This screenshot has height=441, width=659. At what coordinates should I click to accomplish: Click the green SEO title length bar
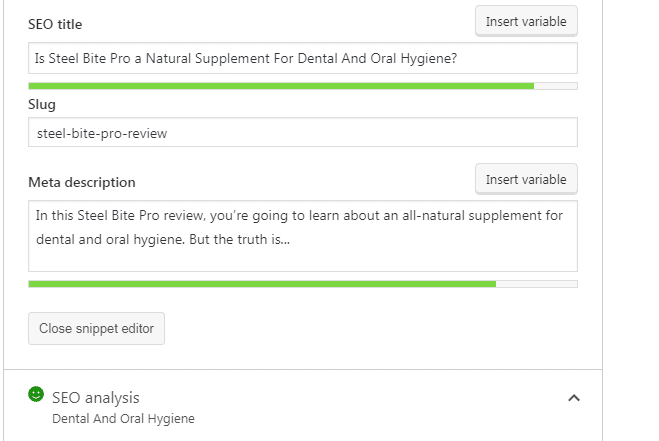pyautogui.click(x=280, y=86)
